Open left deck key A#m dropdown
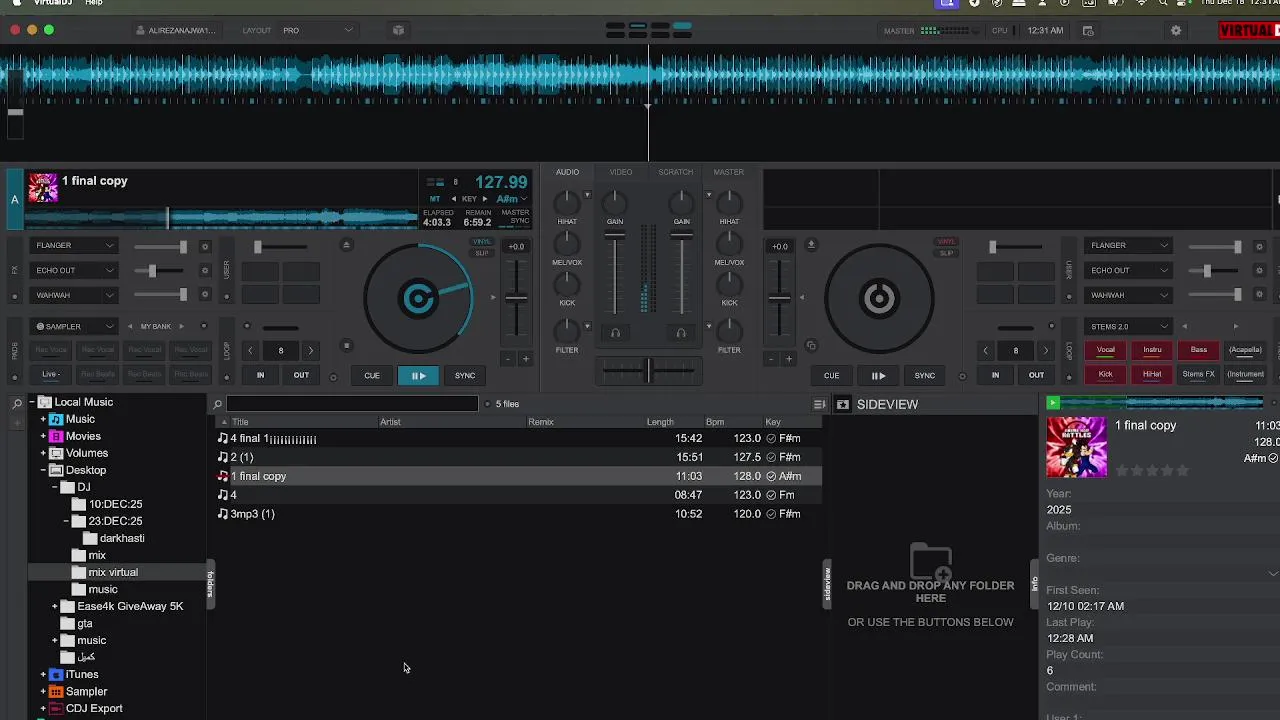This screenshot has height=720, width=1280. pos(512,199)
